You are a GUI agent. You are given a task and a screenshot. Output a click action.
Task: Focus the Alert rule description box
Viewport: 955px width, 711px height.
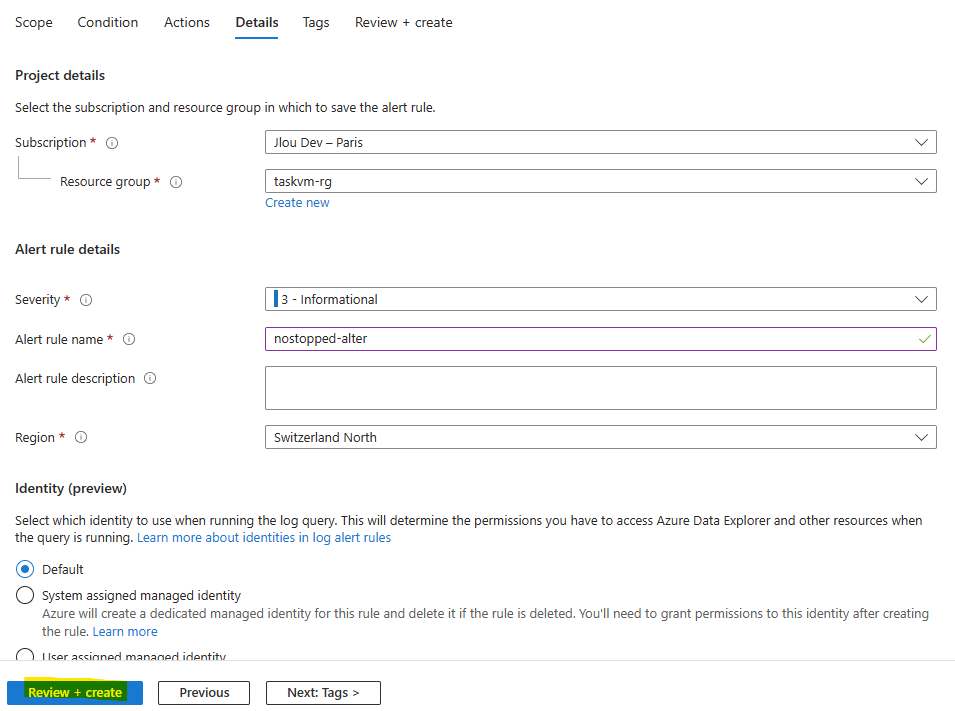coord(601,388)
